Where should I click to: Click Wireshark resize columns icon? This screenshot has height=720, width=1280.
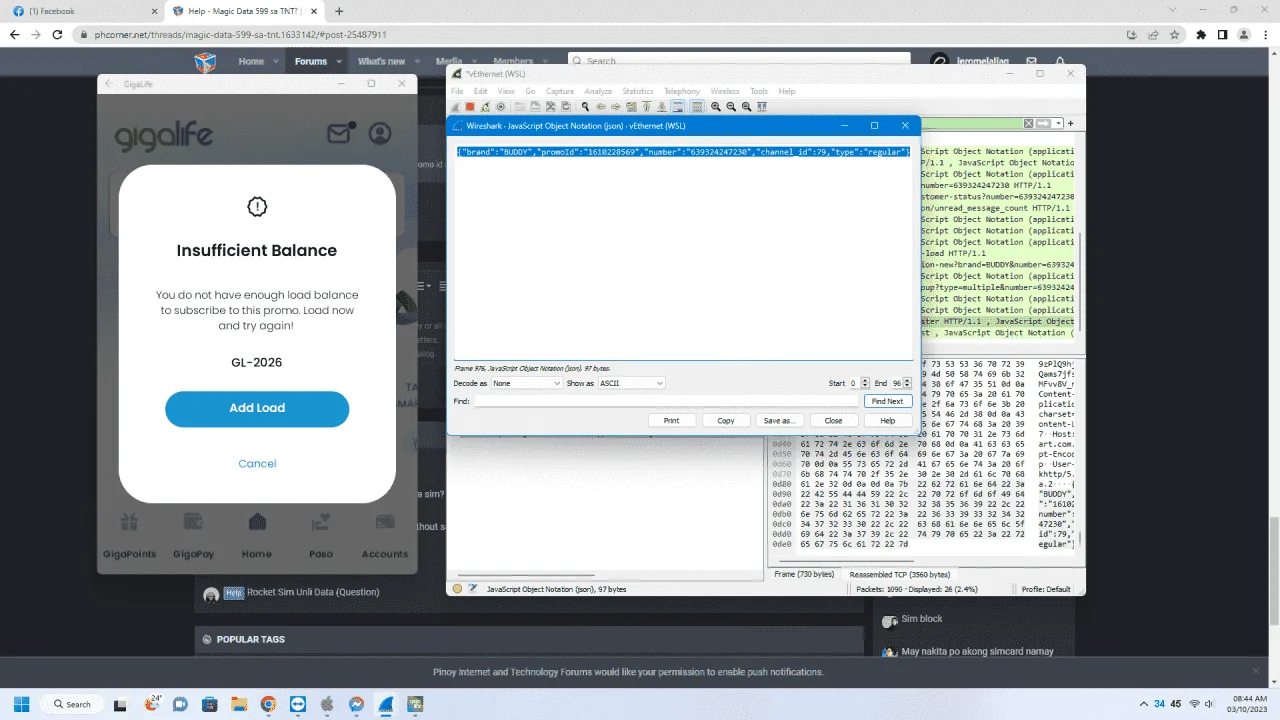[762, 107]
